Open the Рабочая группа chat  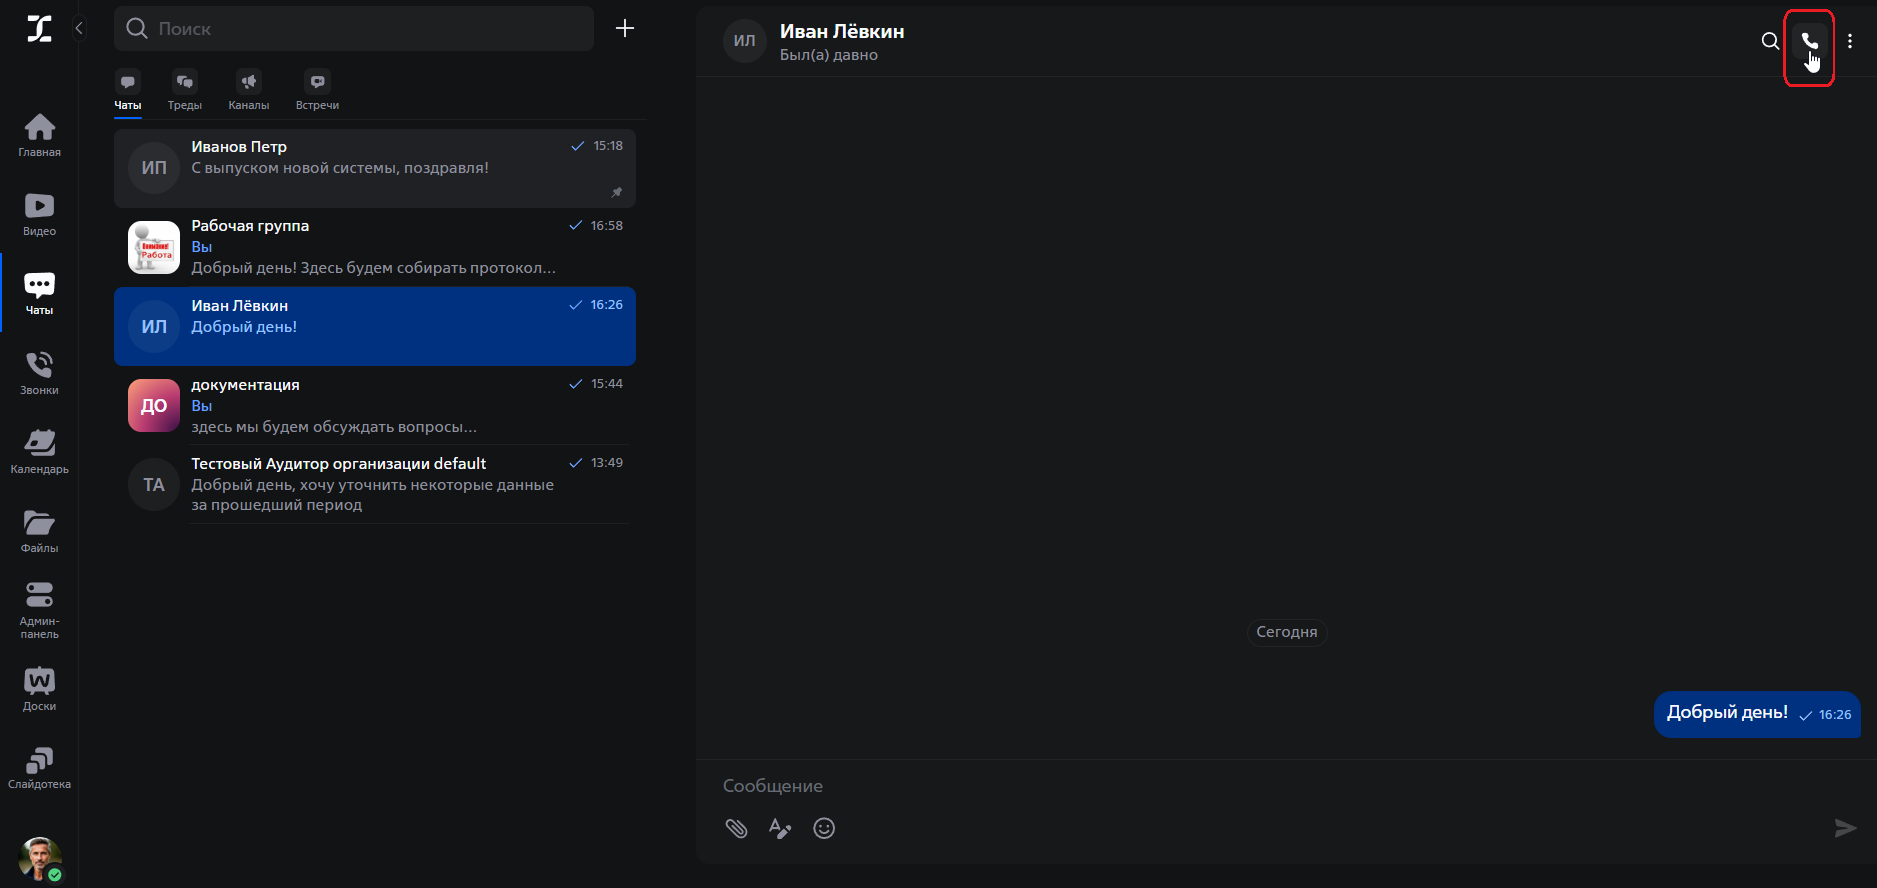[374, 247]
